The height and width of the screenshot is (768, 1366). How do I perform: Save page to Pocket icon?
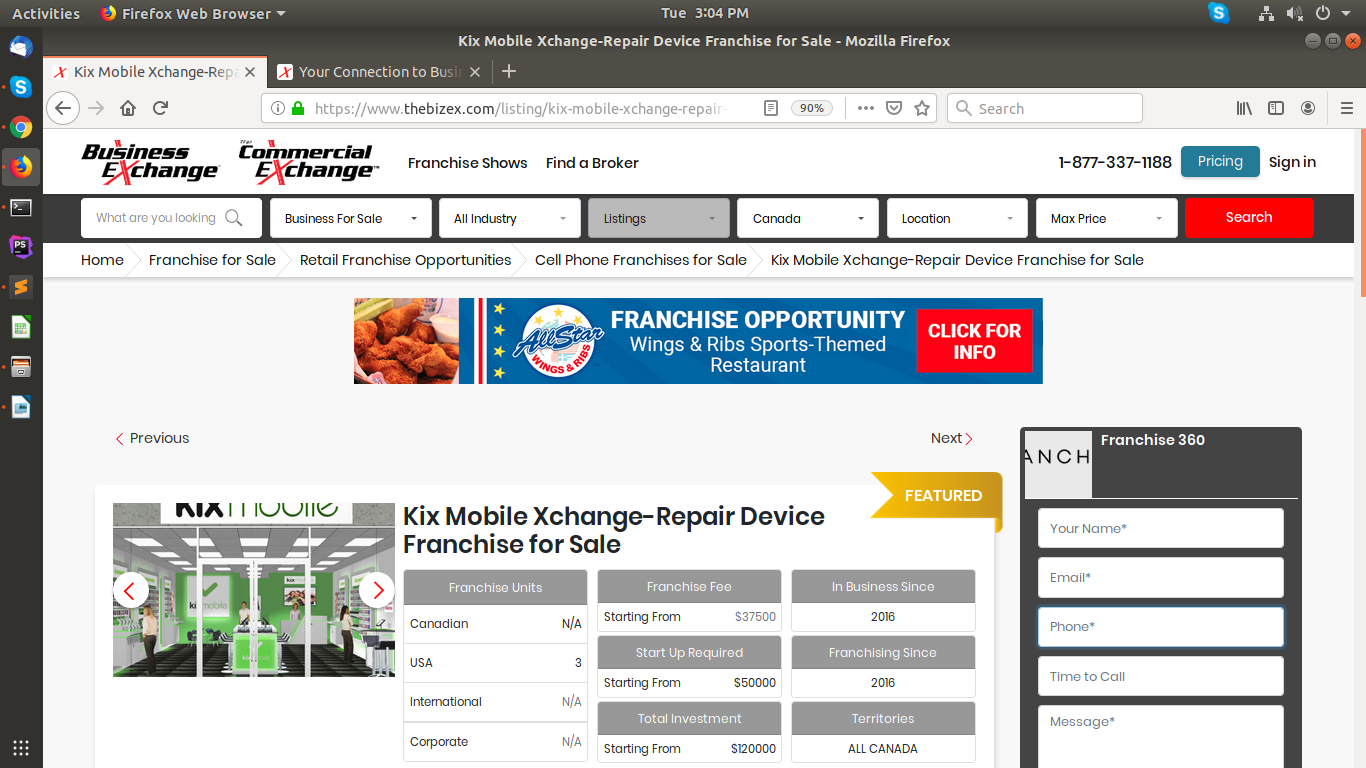pos(895,108)
